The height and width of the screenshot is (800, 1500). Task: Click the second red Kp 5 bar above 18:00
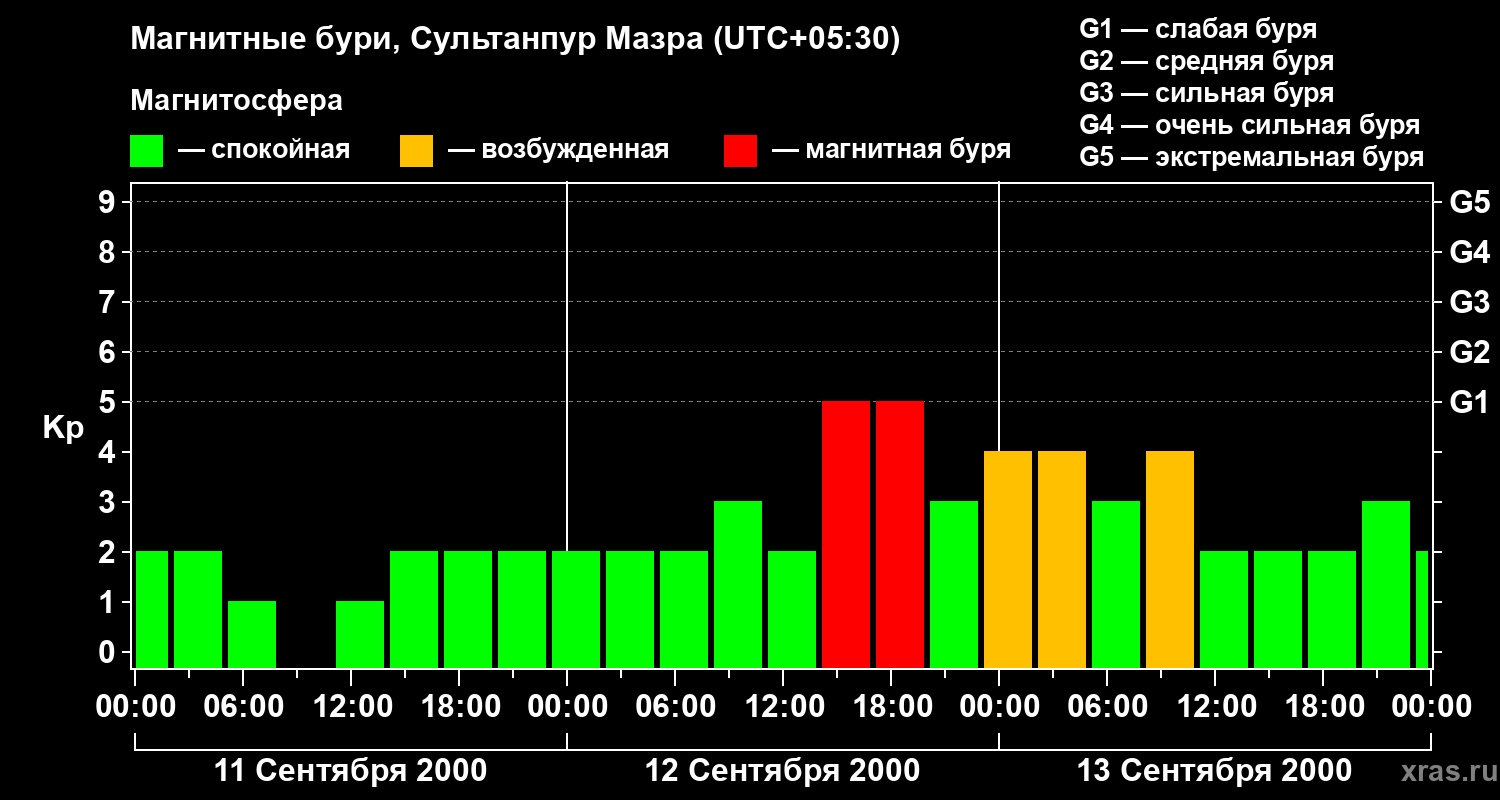click(900, 534)
